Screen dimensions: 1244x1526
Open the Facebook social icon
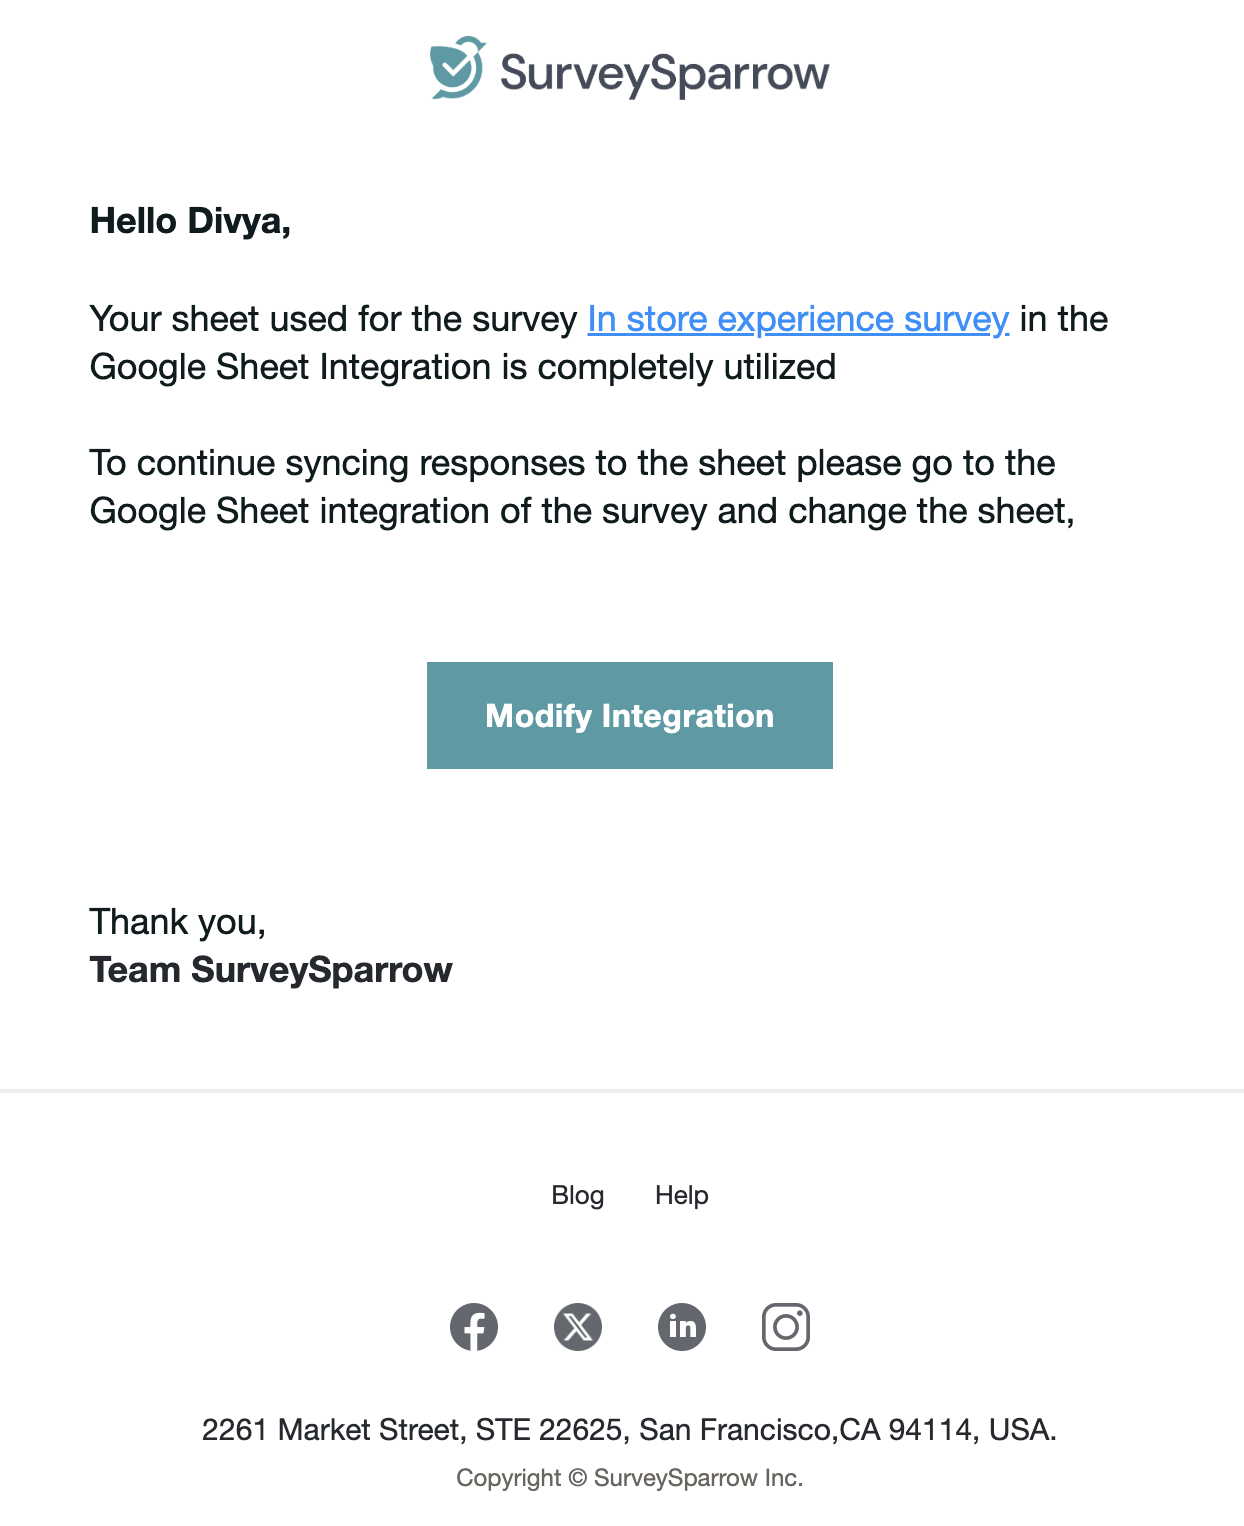click(474, 1328)
